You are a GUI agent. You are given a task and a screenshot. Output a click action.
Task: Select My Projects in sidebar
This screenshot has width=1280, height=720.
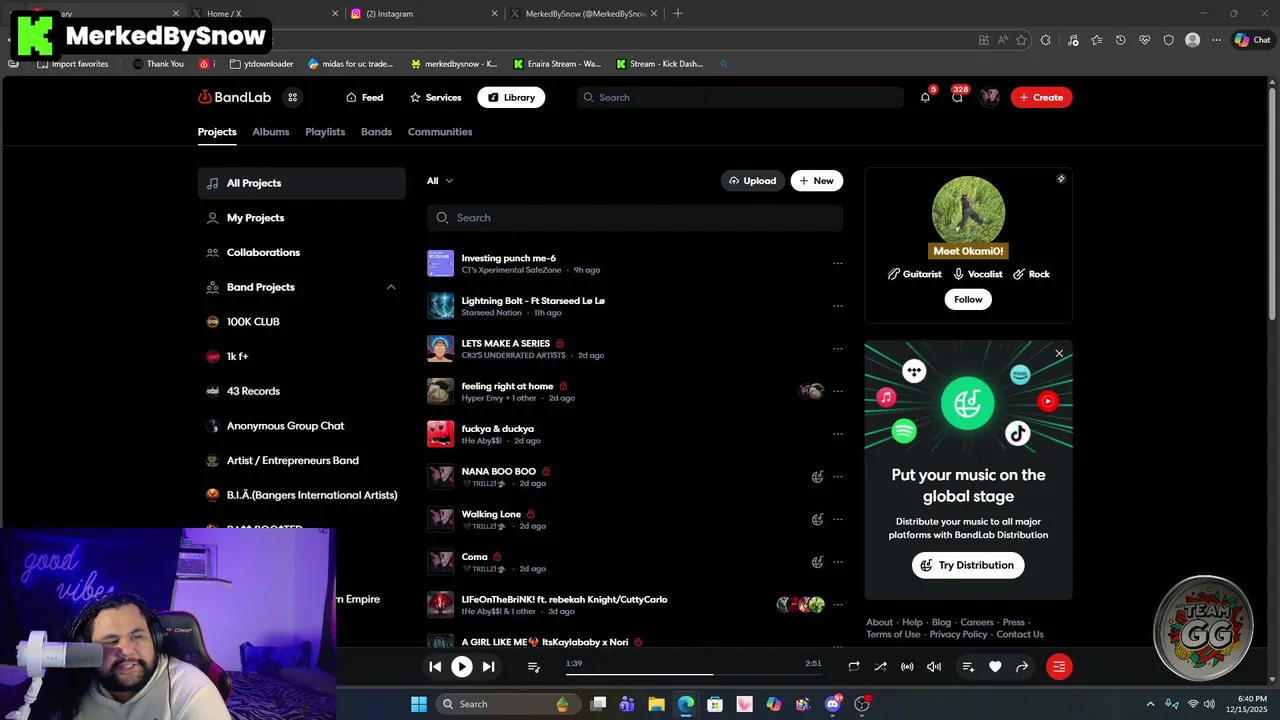(302, 218)
